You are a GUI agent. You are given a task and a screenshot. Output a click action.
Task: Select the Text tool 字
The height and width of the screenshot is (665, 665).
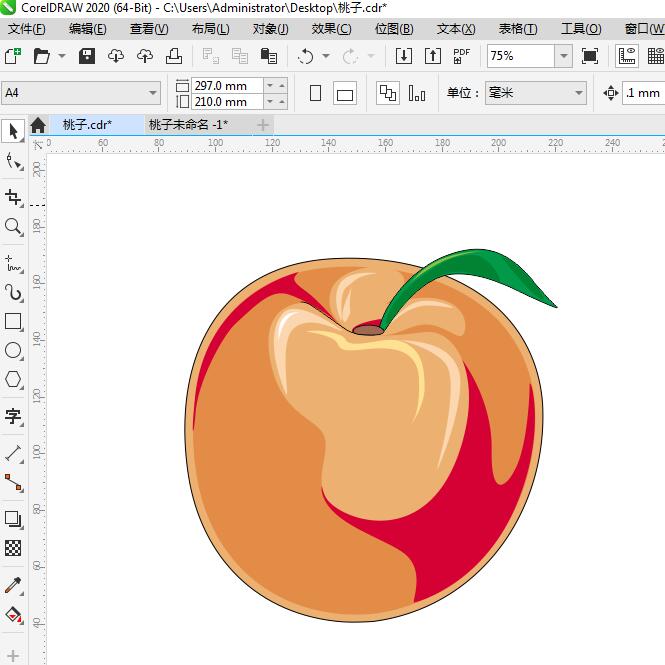13,416
